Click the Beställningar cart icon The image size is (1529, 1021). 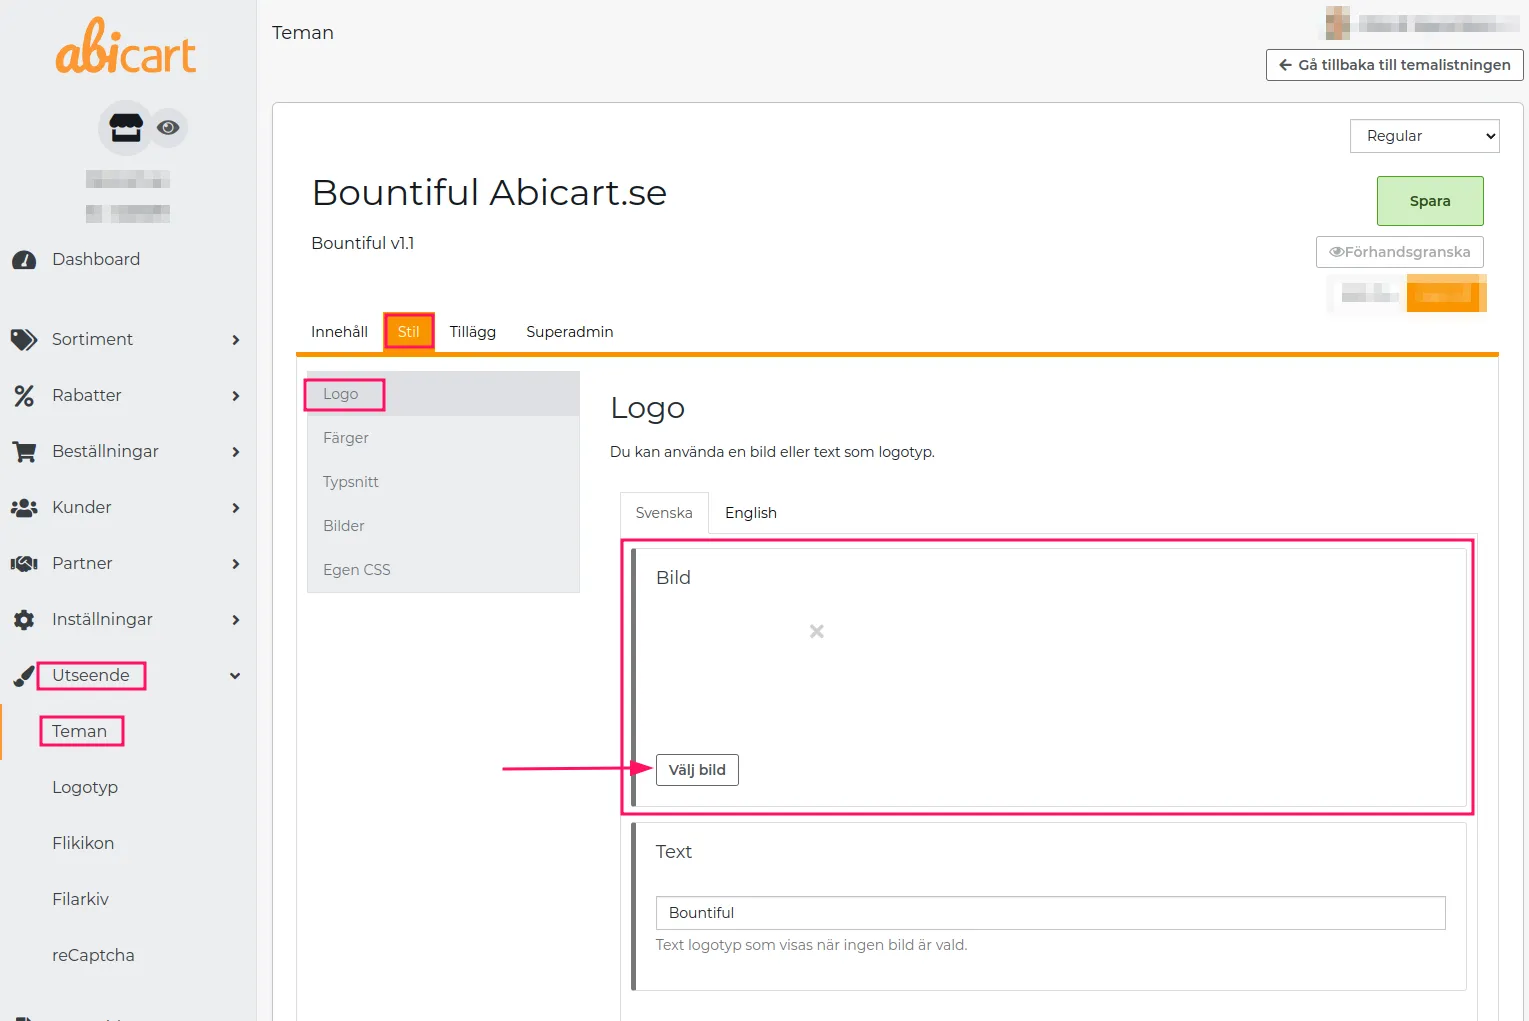coord(24,452)
